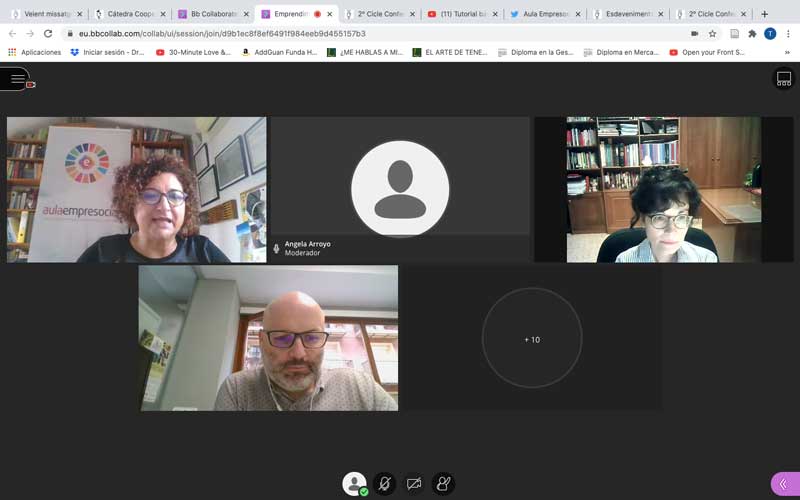The image size is (800, 500).
Task: Open EL ARTE DE TENE bookmark
Action: click(x=450, y=53)
